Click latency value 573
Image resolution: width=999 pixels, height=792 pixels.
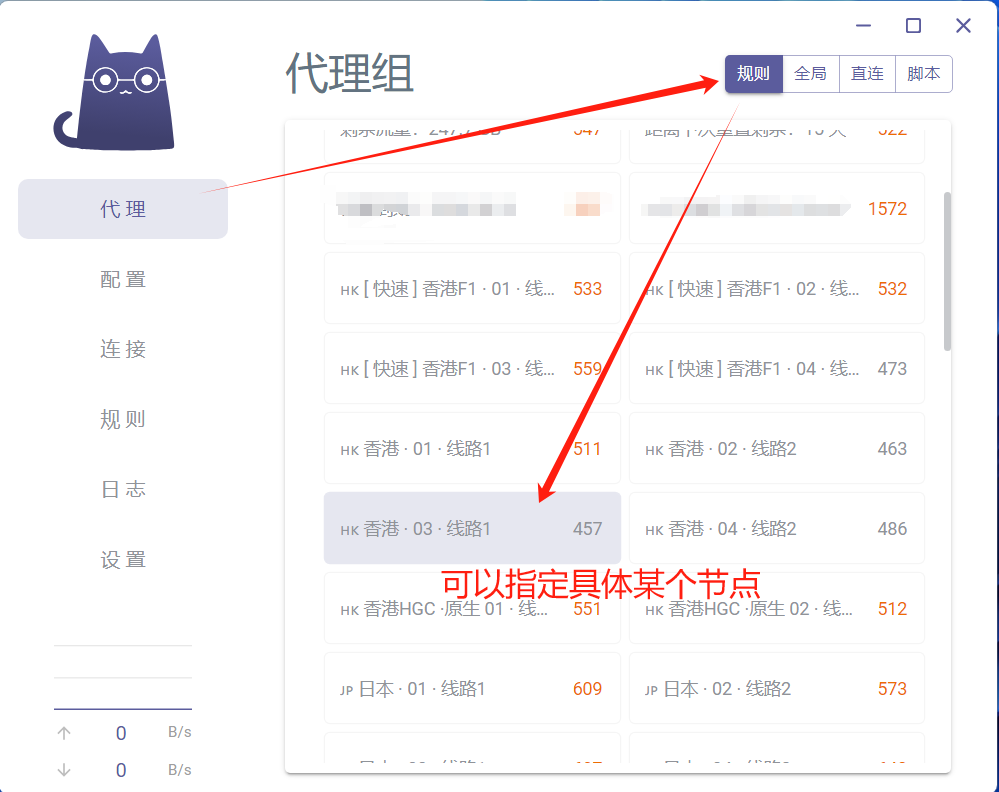click(892, 688)
